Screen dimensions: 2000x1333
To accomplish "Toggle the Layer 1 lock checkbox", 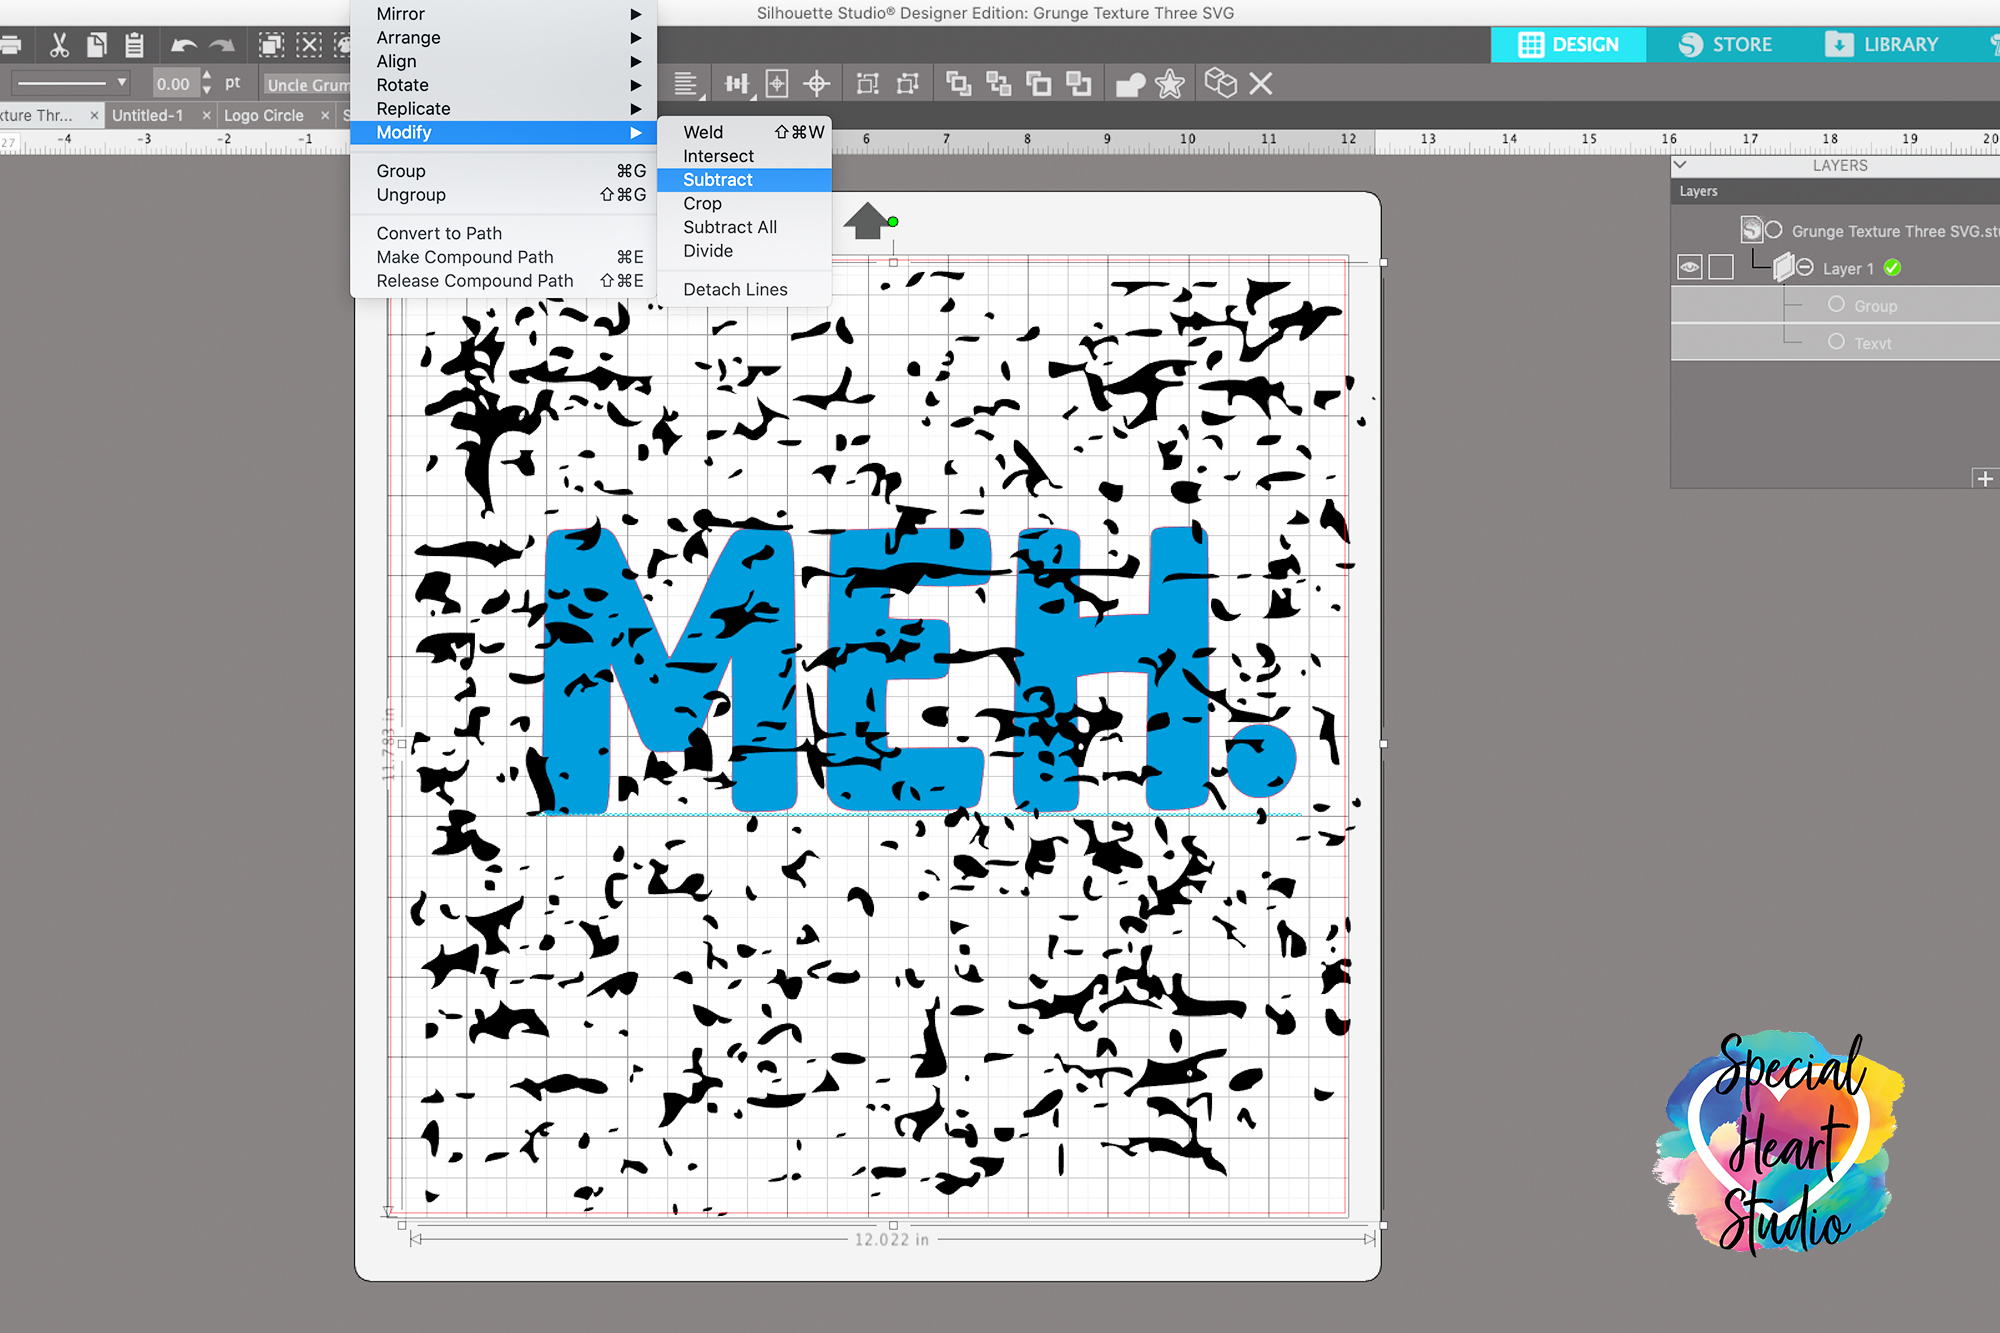I will [x=1721, y=268].
